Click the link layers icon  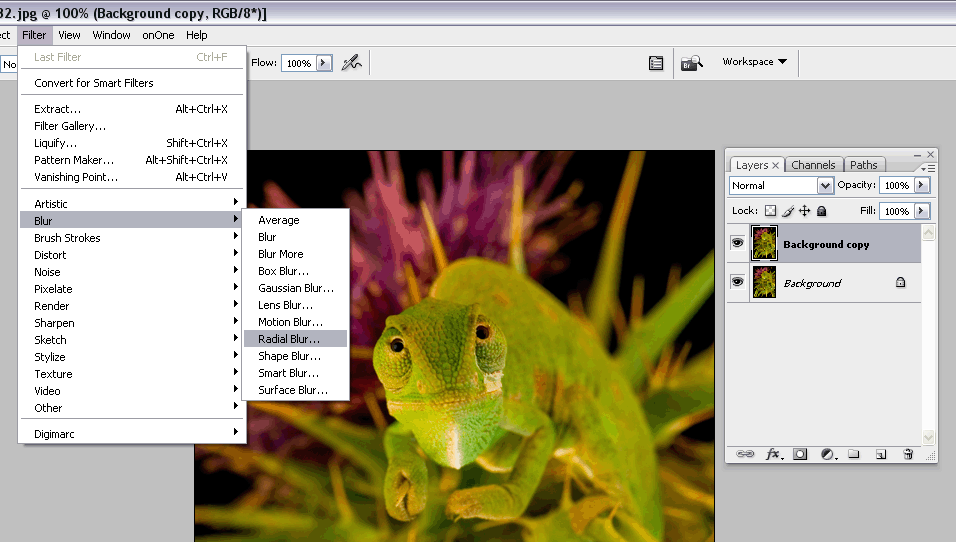[x=745, y=453]
